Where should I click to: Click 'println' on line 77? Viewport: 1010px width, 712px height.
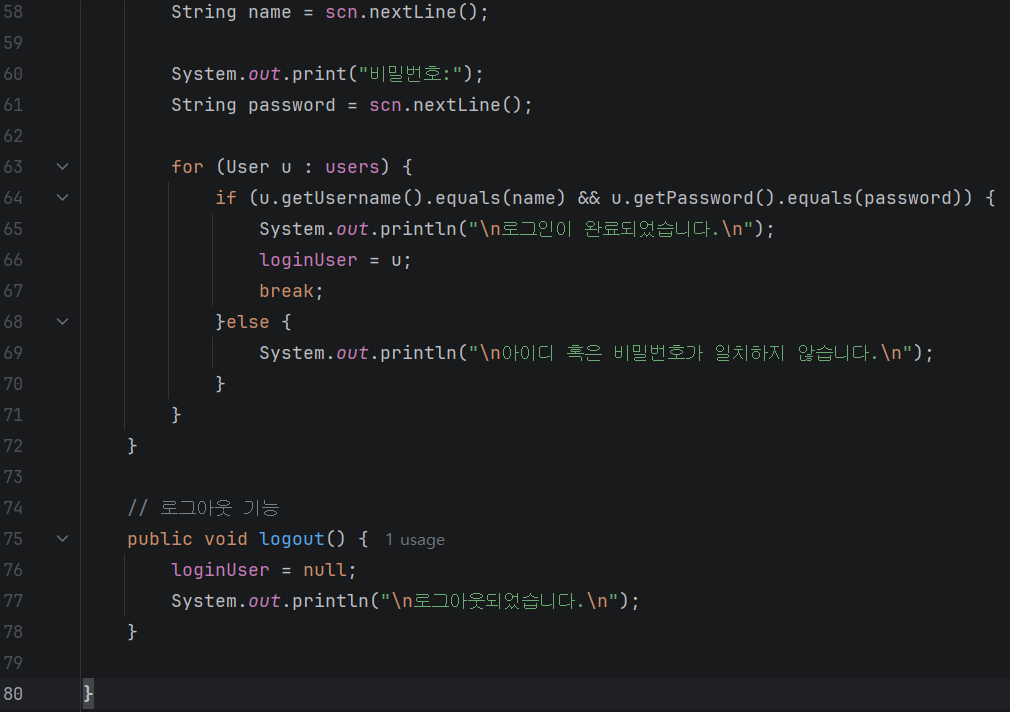click(331, 601)
